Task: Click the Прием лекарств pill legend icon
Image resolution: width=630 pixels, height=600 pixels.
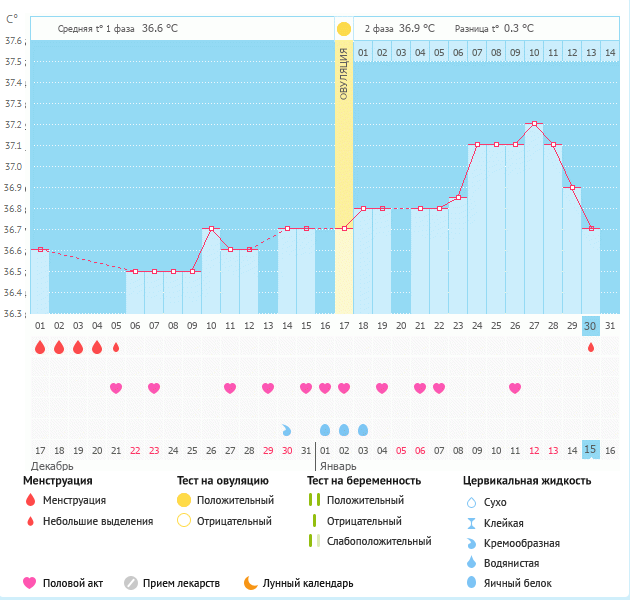Action: [130, 582]
